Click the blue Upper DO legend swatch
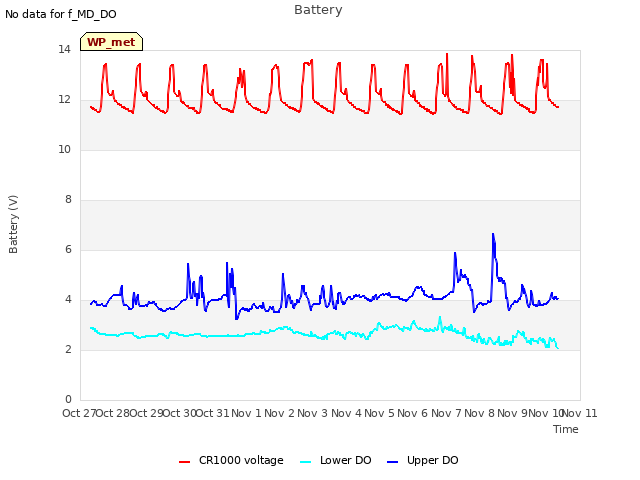The height and width of the screenshot is (480, 640). (x=392, y=462)
